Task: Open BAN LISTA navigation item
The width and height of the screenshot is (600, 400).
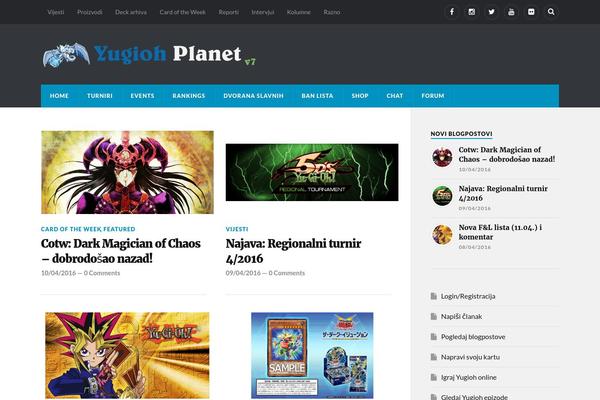Action: (x=317, y=96)
